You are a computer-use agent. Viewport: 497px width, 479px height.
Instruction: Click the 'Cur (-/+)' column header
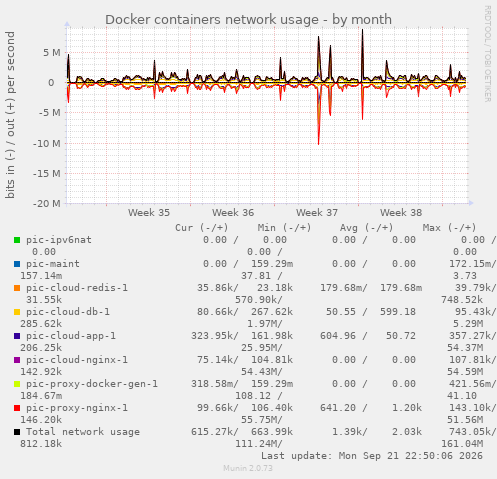(x=202, y=228)
